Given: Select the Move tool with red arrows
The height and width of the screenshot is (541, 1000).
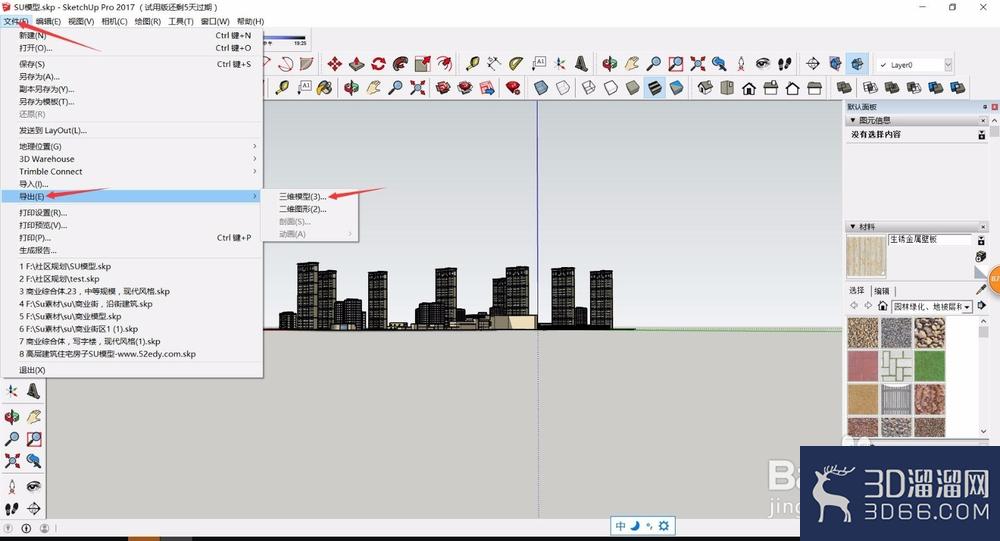Looking at the screenshot, I should [334, 64].
